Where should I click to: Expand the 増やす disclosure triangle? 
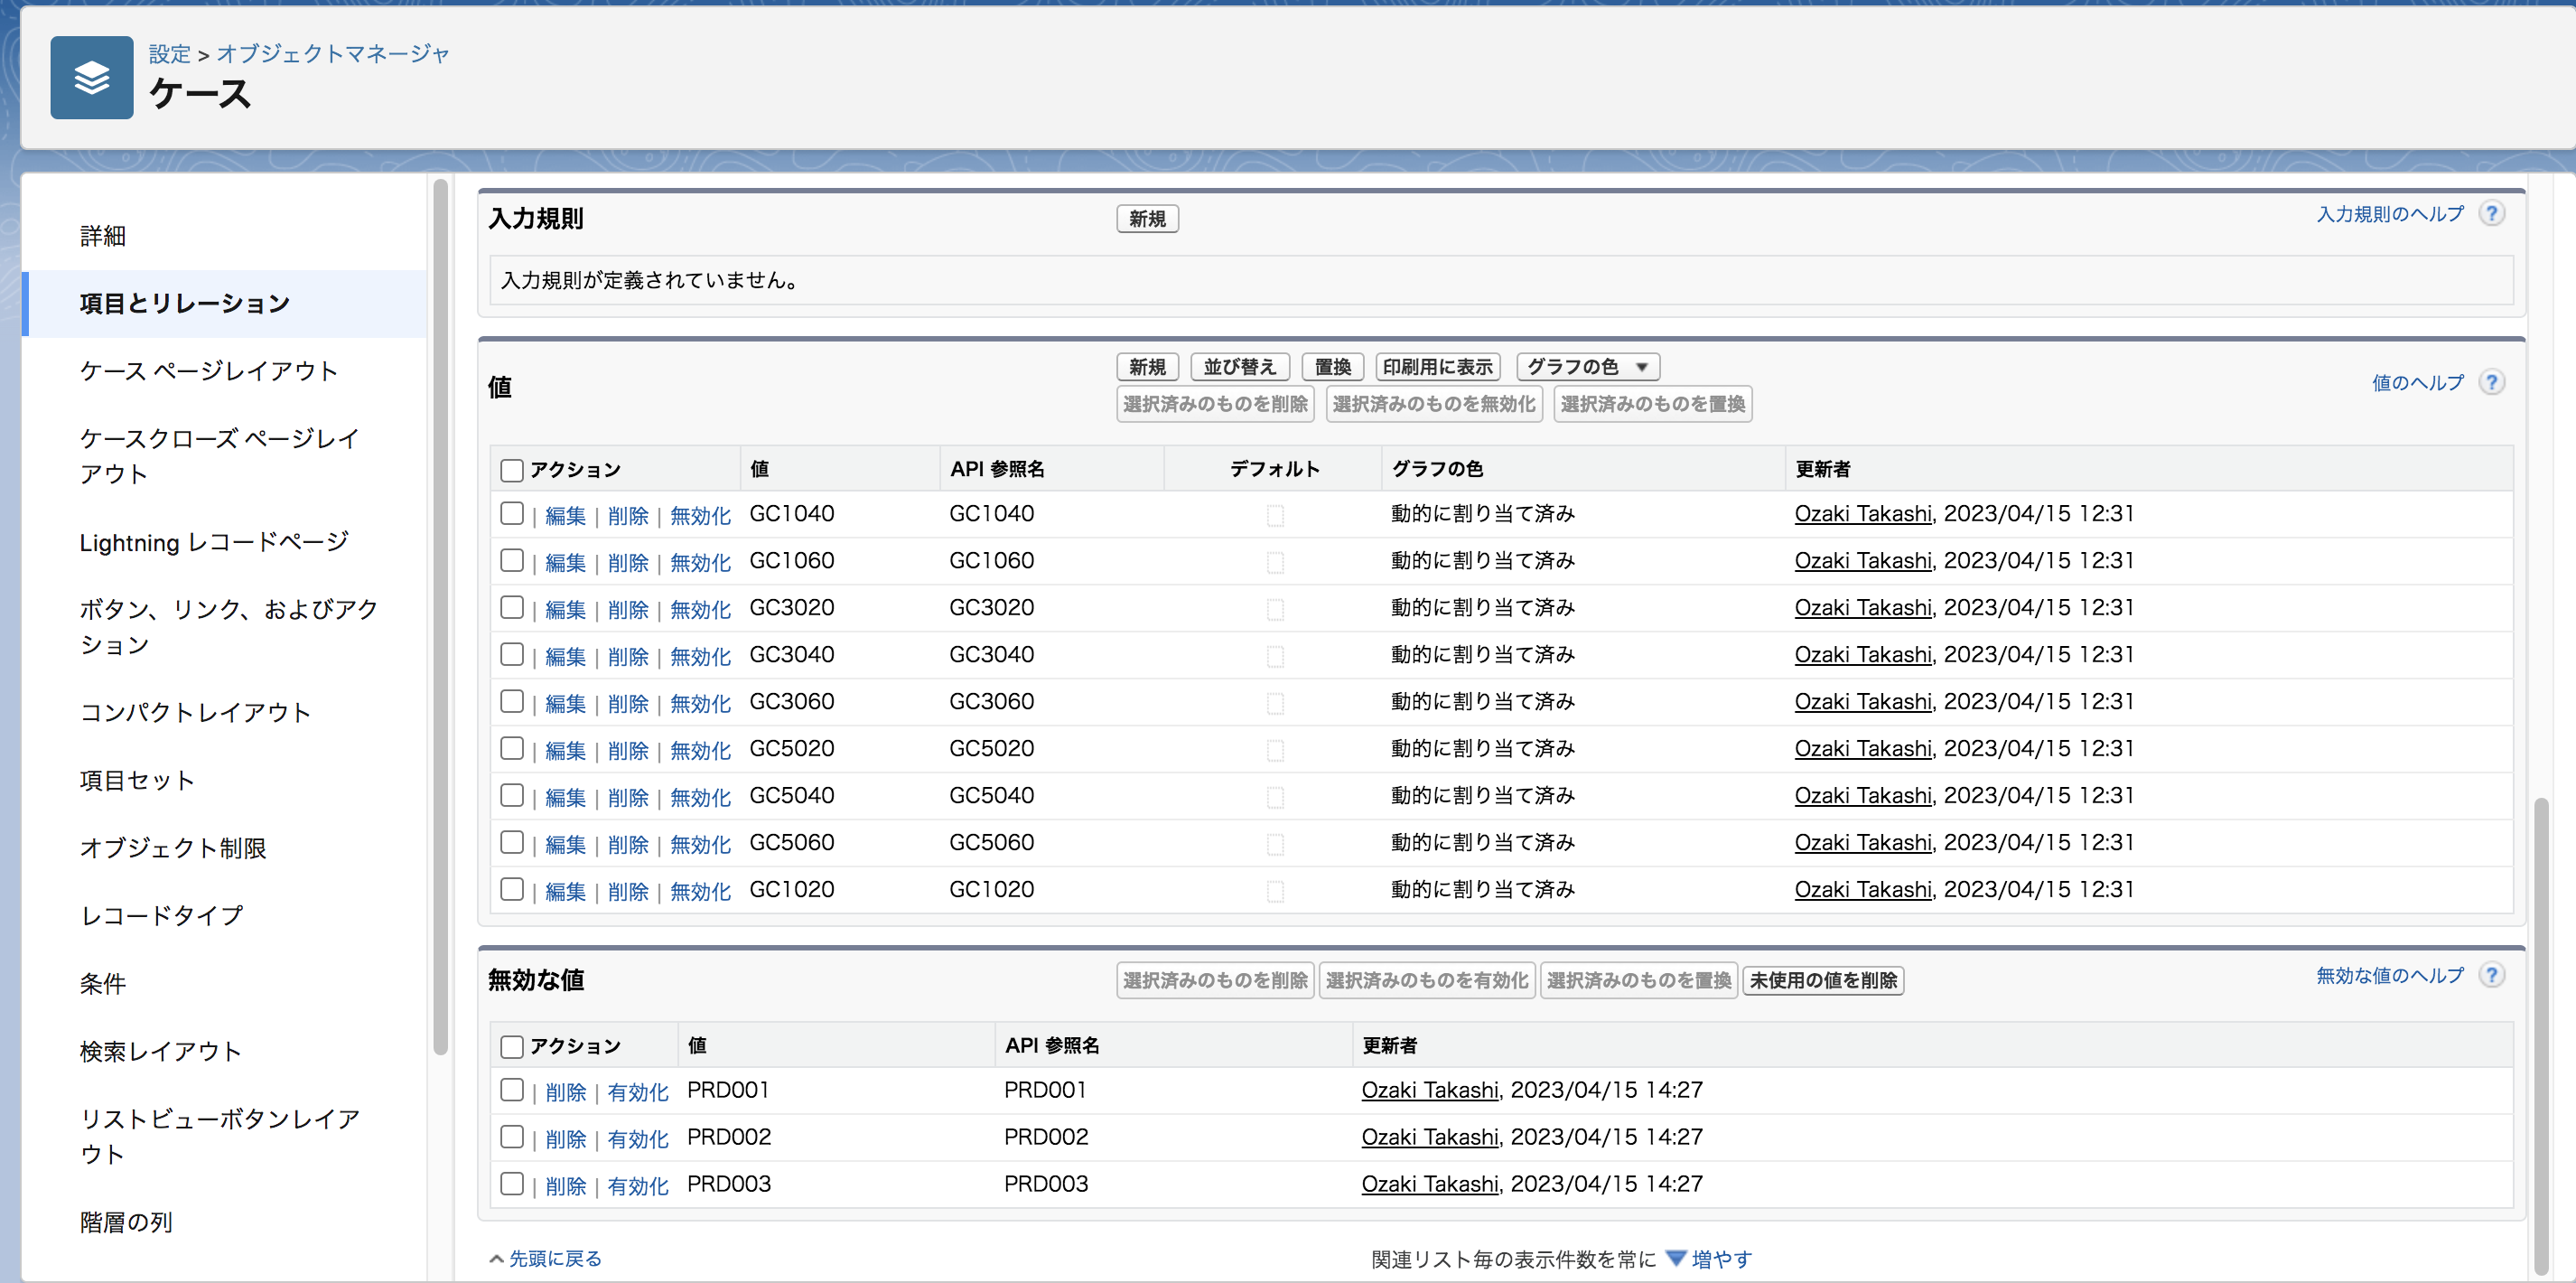[x=1676, y=1258]
